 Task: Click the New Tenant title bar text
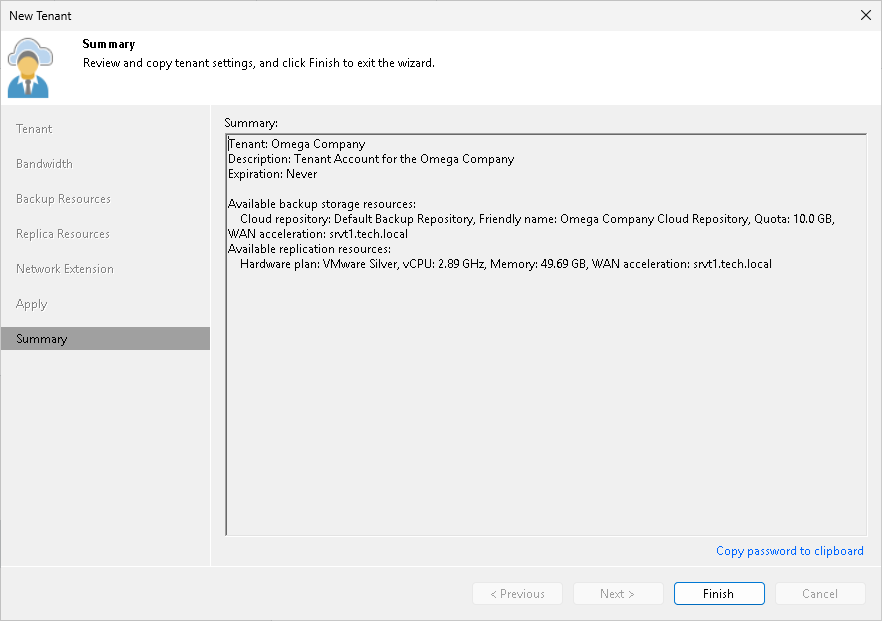[x=40, y=15]
